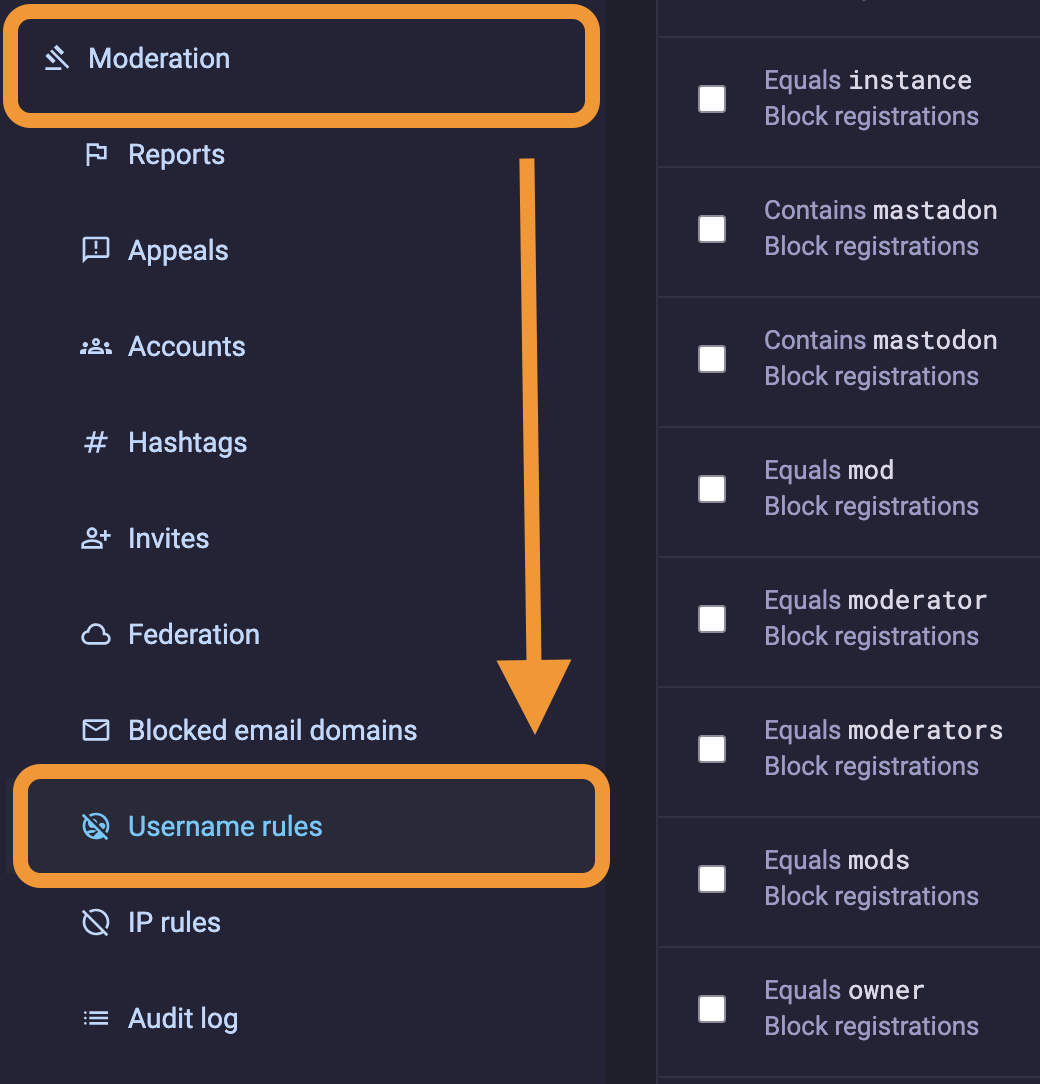Click the Invites person-add icon
The width and height of the screenshot is (1040, 1084).
(x=96, y=539)
